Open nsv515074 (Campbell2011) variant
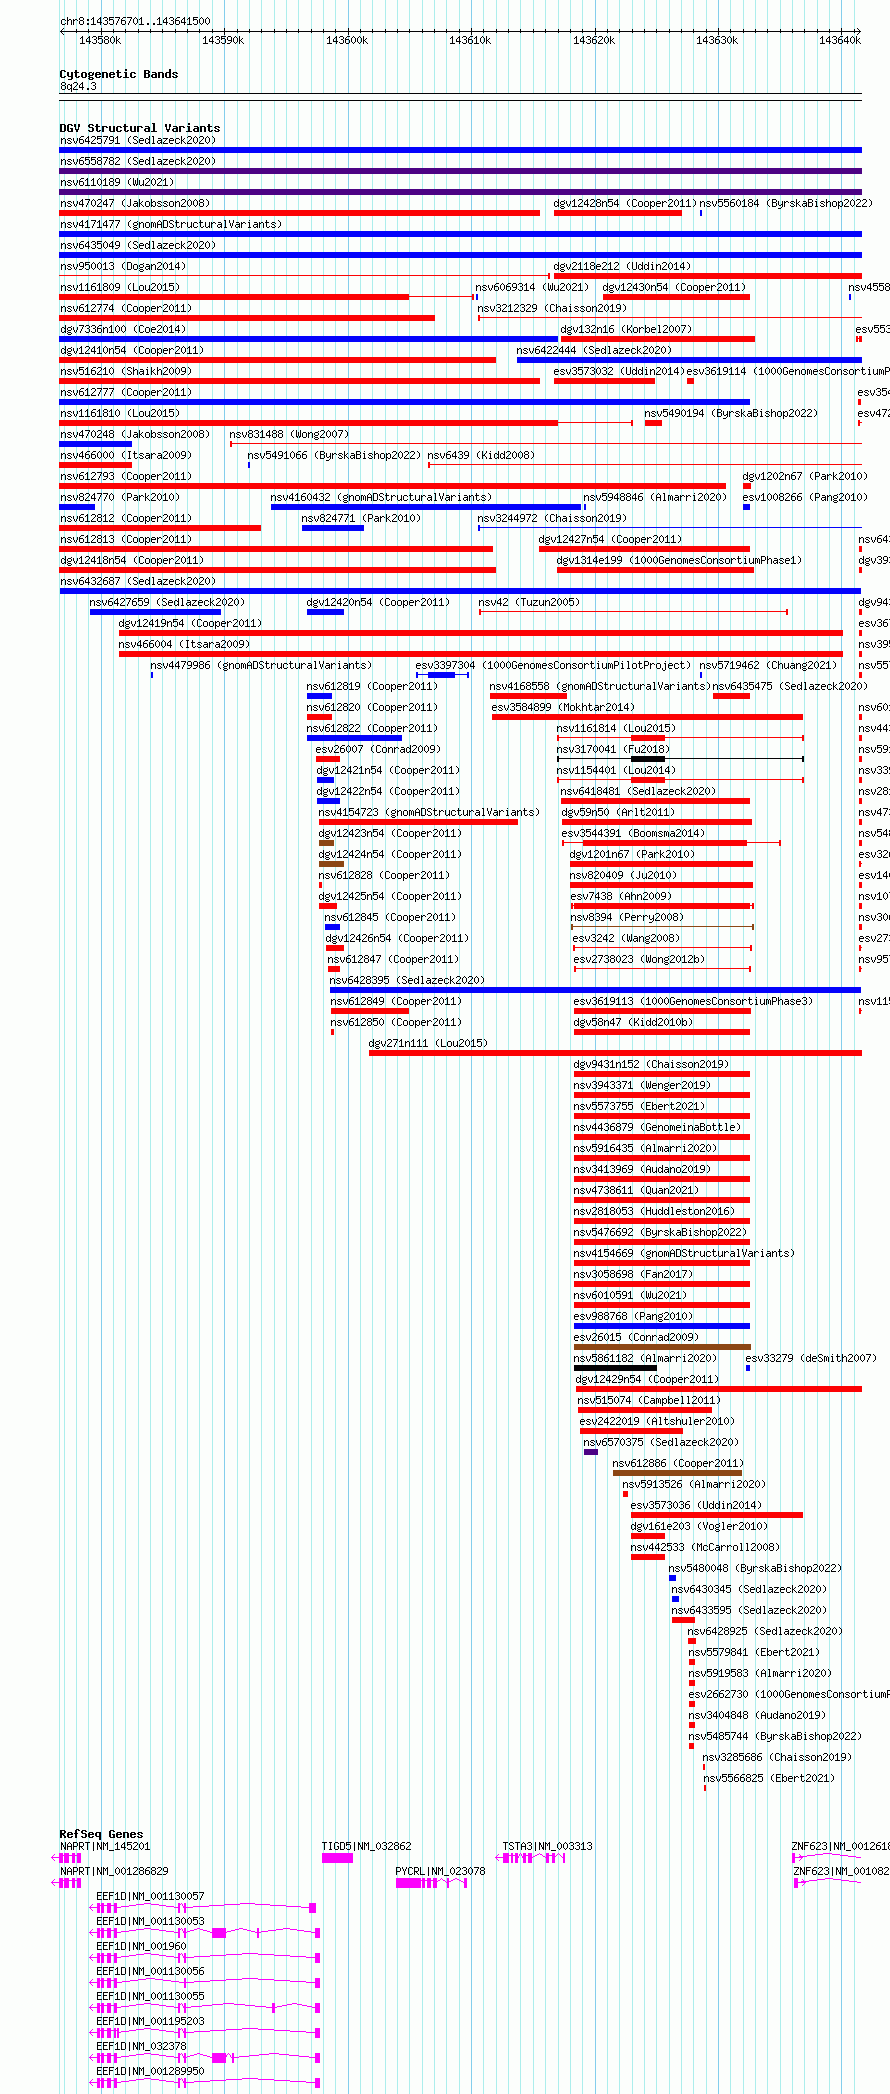Image resolution: width=890 pixels, height=2094 pixels. coord(649,1400)
